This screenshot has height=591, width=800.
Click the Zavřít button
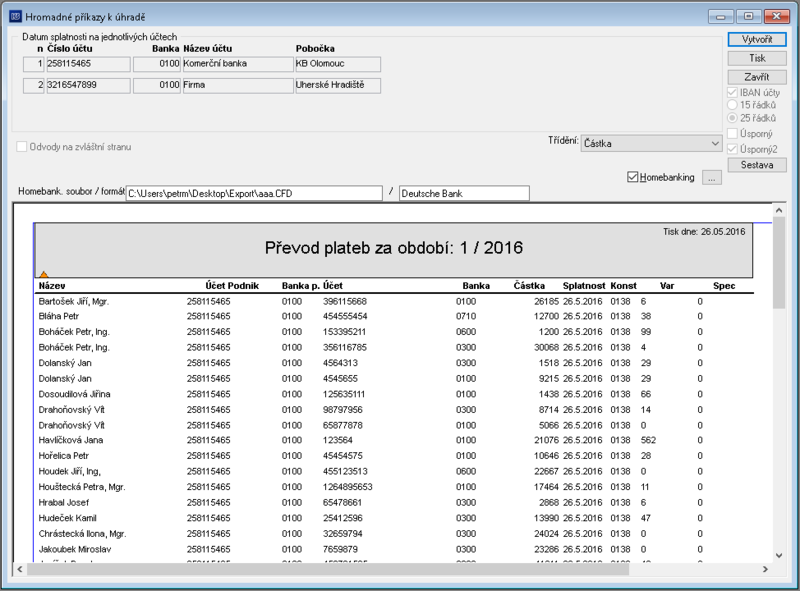[x=757, y=77]
